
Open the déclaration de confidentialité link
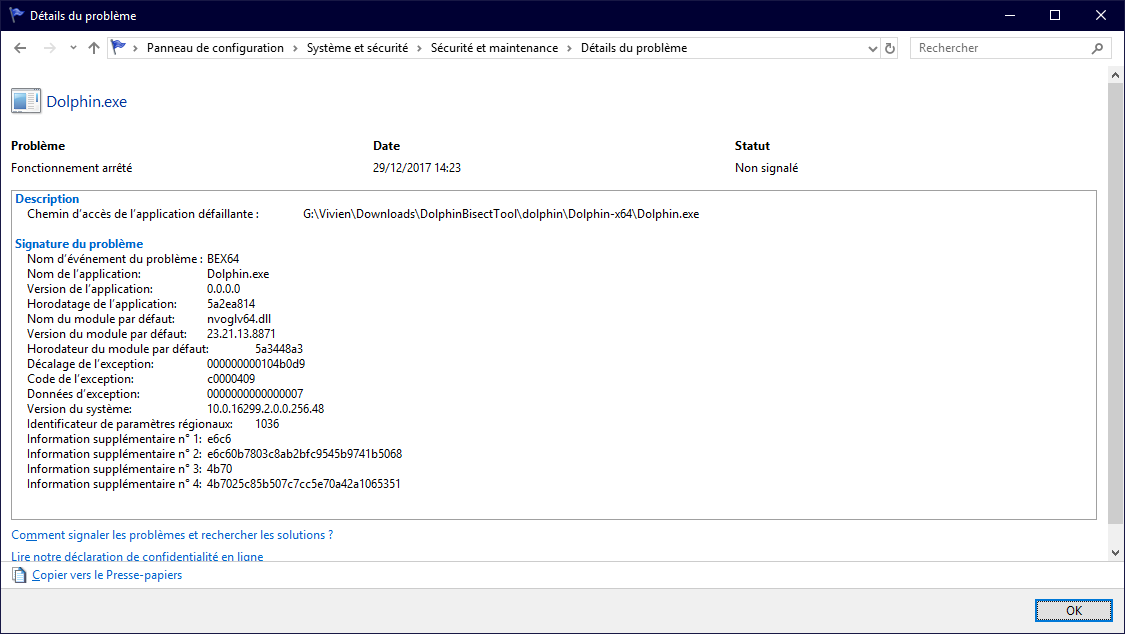click(137, 557)
